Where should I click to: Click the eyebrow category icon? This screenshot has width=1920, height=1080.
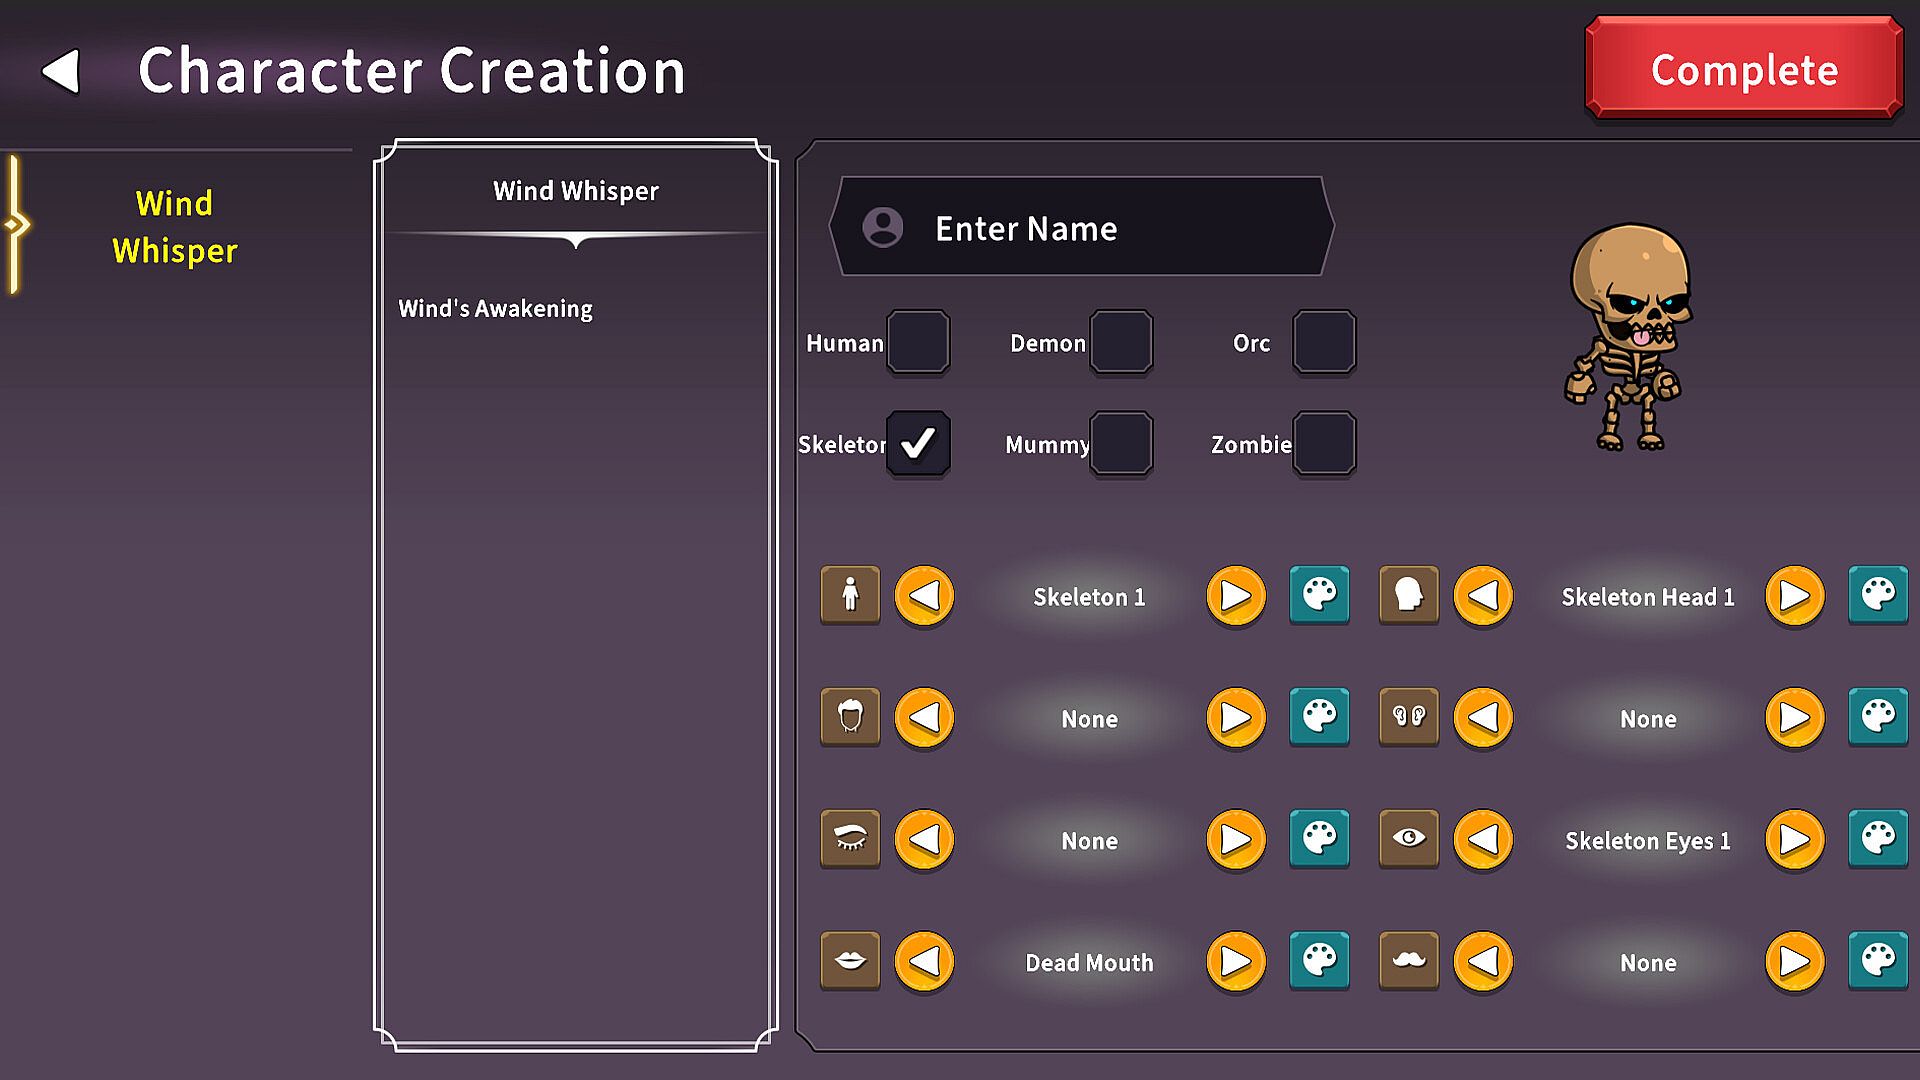point(850,839)
